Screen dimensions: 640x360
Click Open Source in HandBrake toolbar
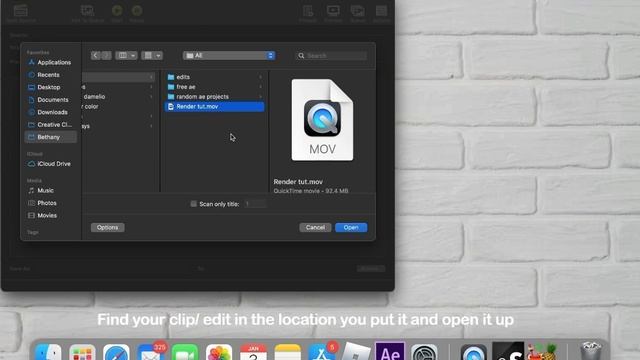[21, 13]
